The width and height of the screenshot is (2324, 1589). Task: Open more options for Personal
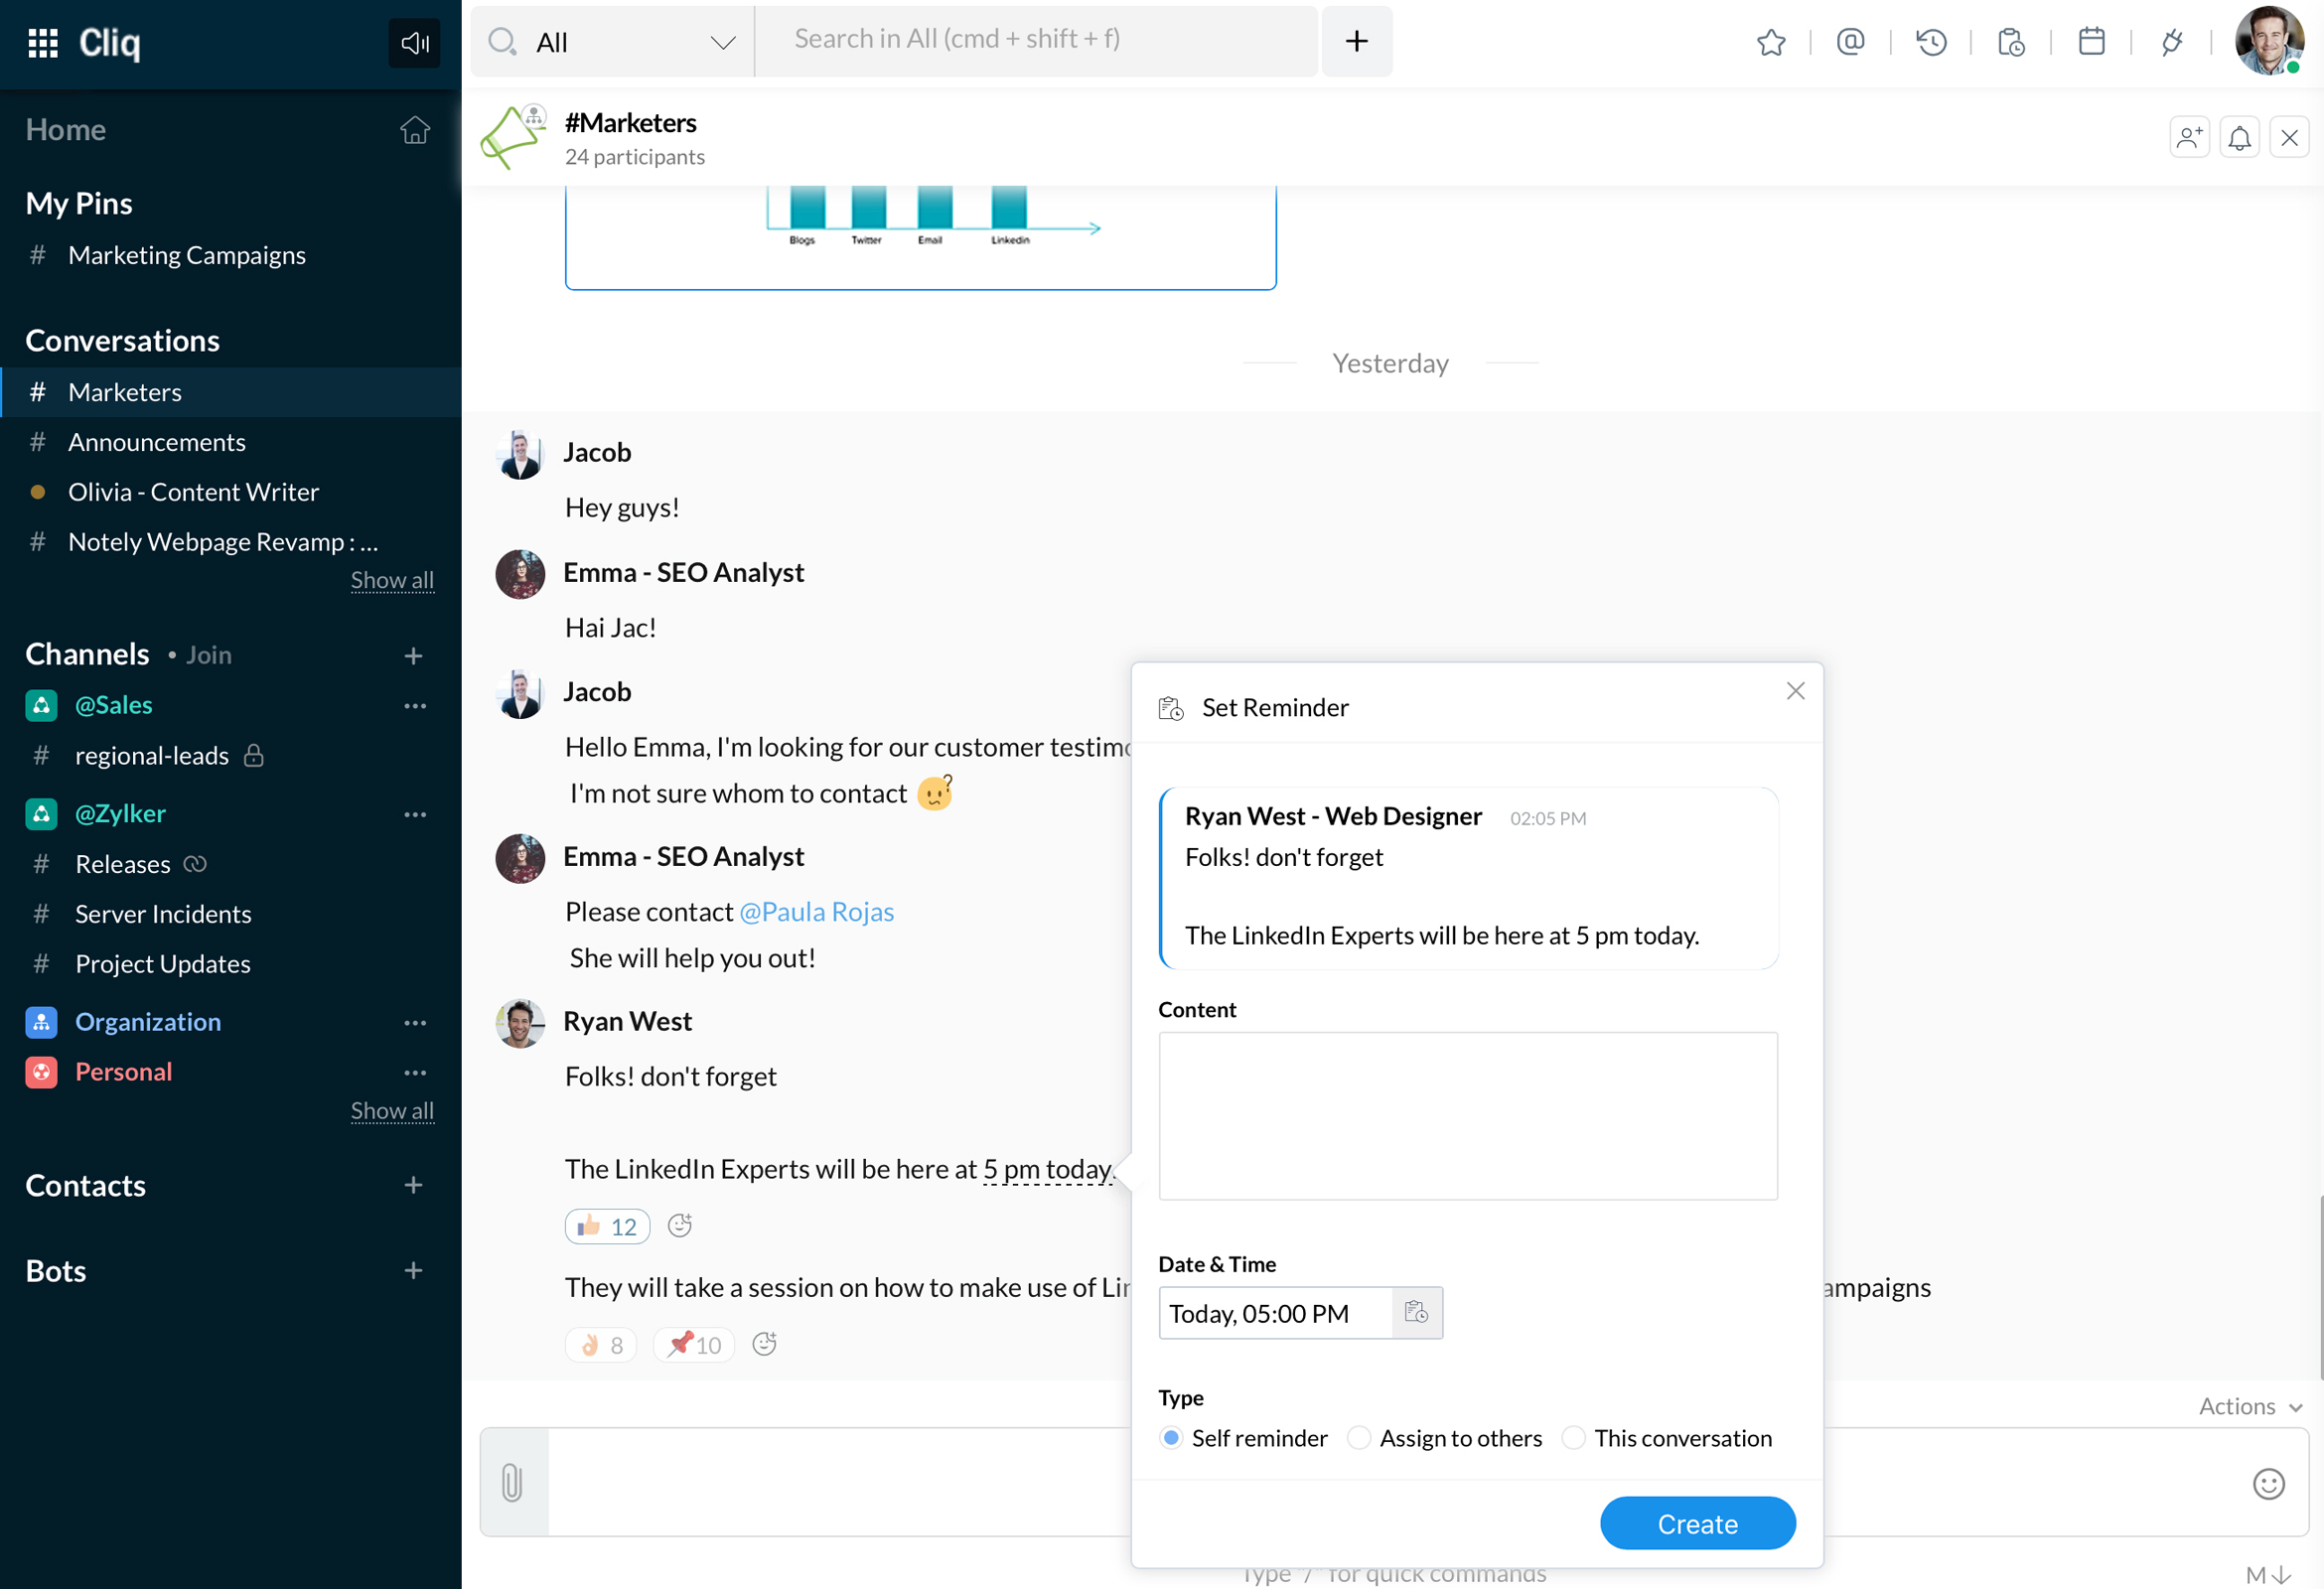[415, 1073]
